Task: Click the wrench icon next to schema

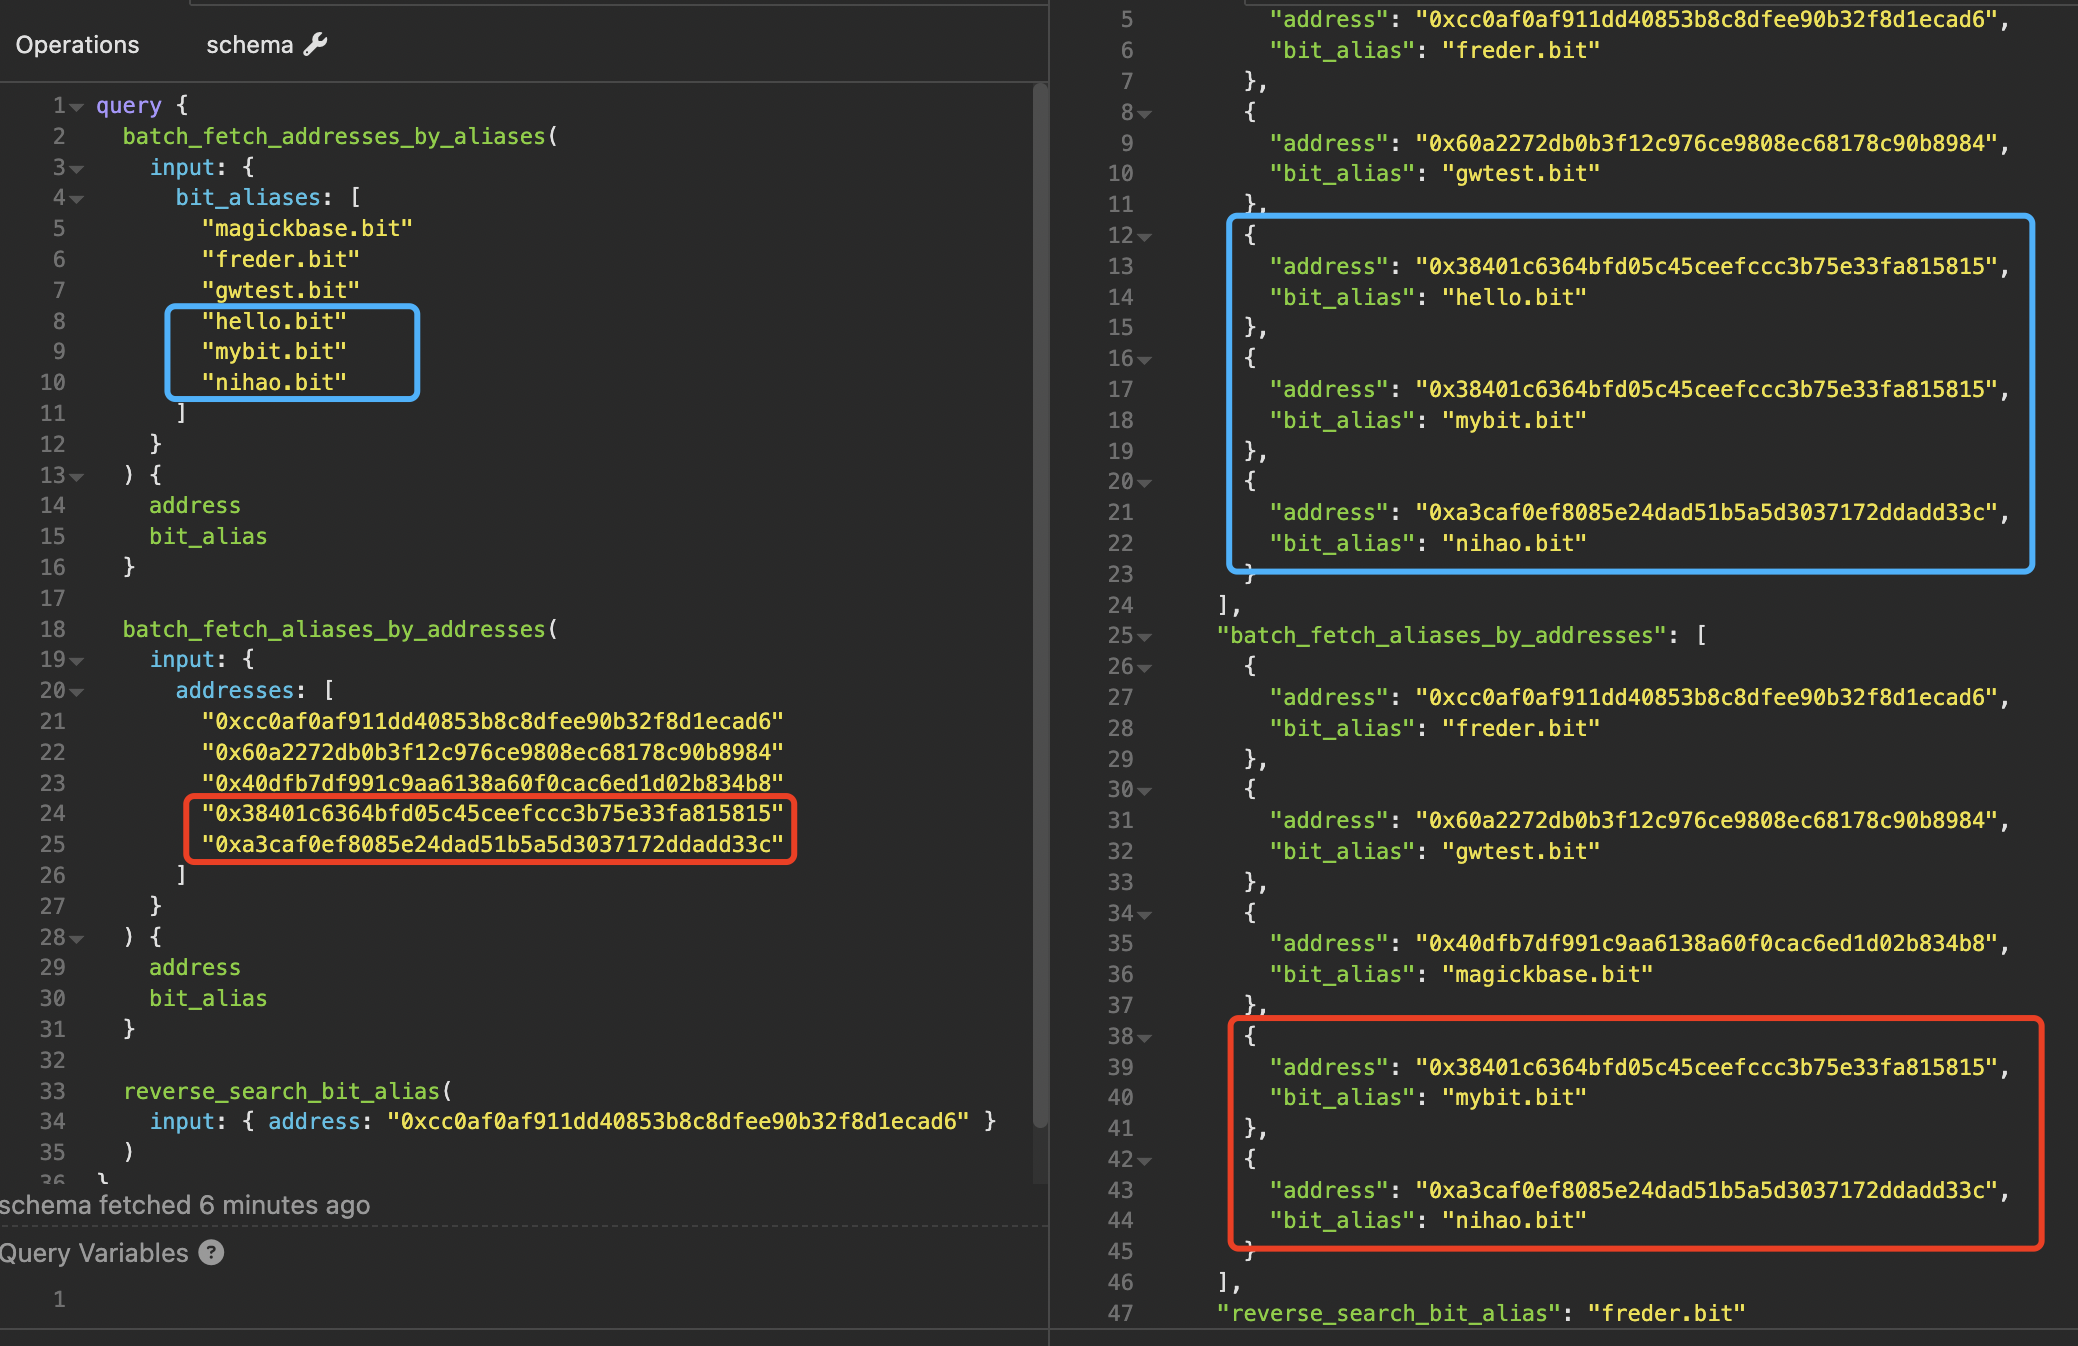Action: pyautogui.click(x=315, y=44)
